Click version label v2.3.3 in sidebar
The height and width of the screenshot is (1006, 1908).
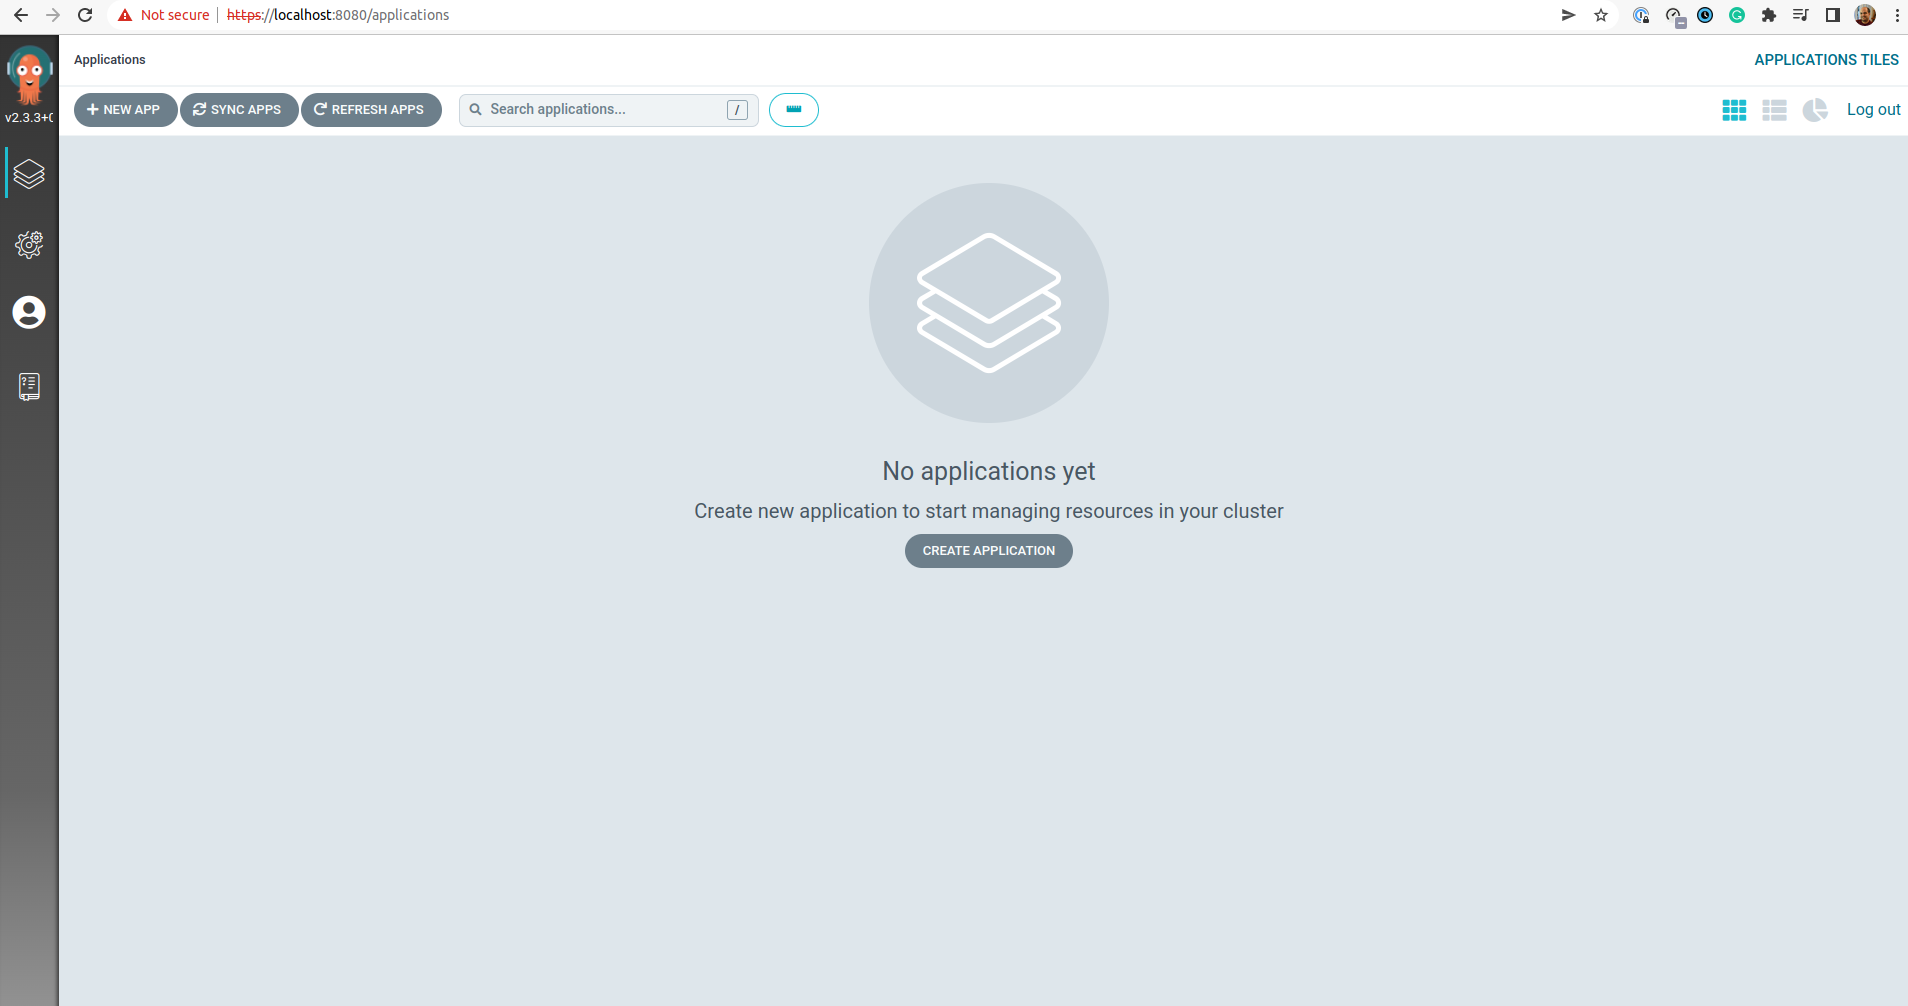(x=29, y=118)
